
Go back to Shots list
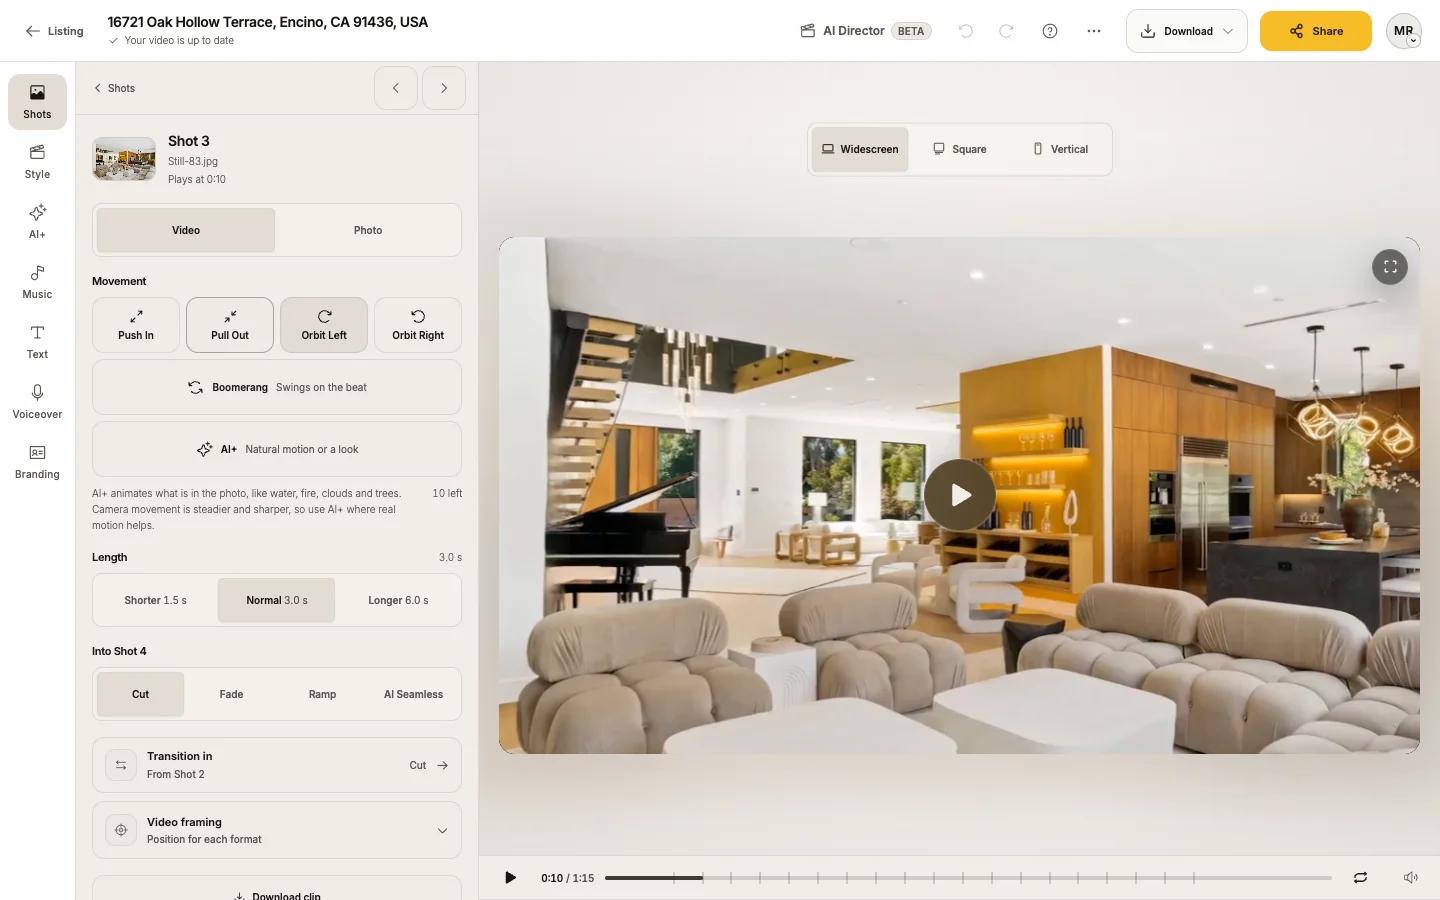click(114, 88)
